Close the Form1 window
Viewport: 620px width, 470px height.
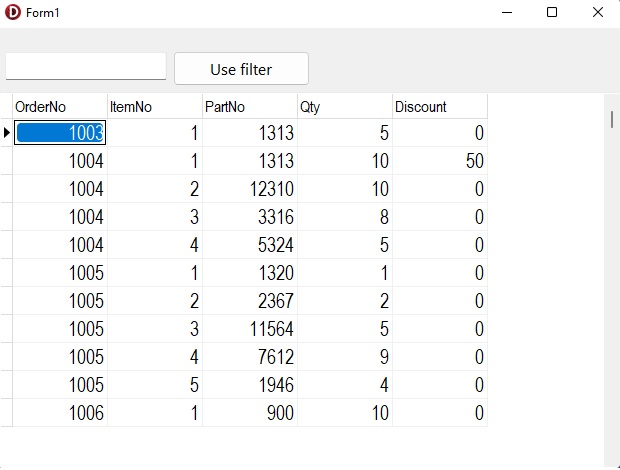click(598, 13)
